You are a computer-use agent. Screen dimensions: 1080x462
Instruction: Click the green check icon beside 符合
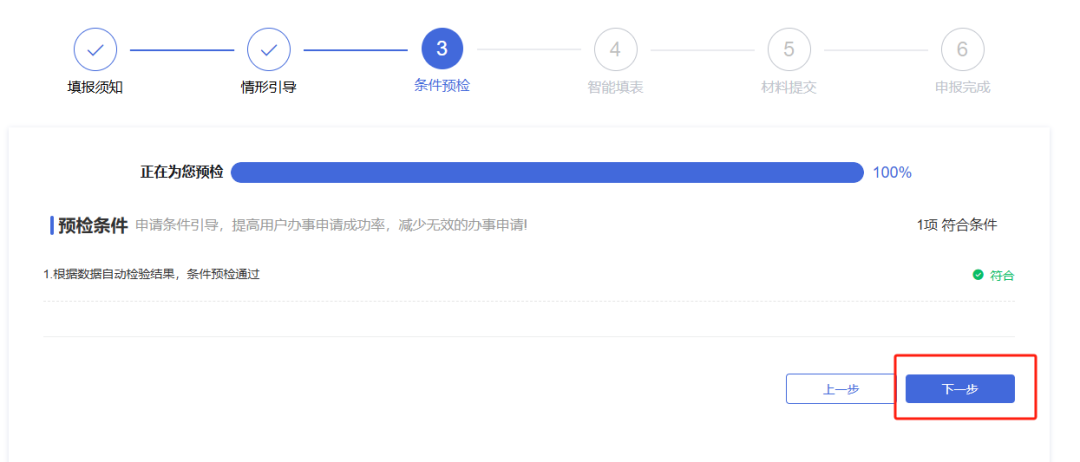(x=978, y=275)
